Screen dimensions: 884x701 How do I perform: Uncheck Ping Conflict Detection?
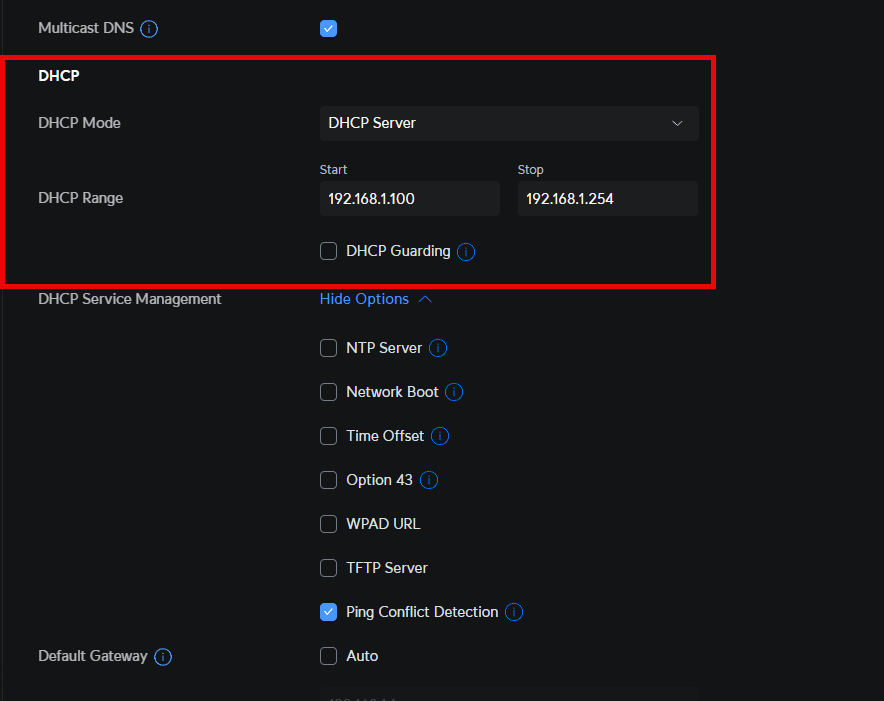point(328,612)
